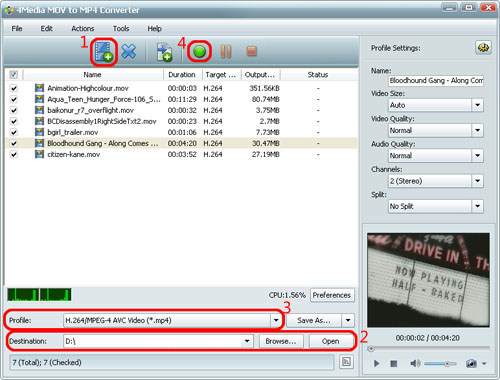Uncheck citizen-kane.mov checkbox
The height and width of the screenshot is (380, 500).
(x=14, y=154)
